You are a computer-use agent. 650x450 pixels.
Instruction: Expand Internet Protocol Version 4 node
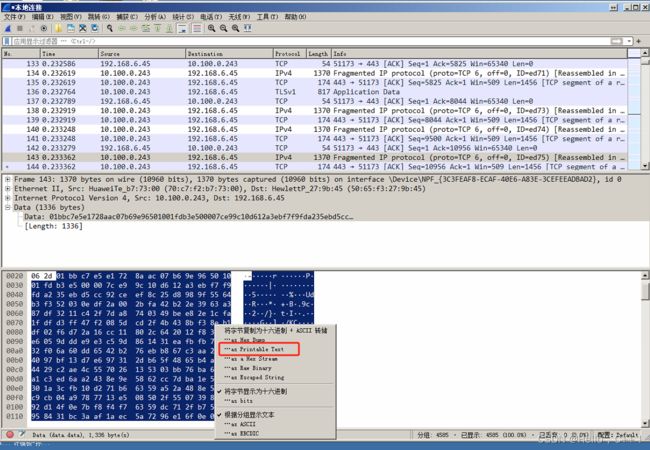click(x=7, y=198)
